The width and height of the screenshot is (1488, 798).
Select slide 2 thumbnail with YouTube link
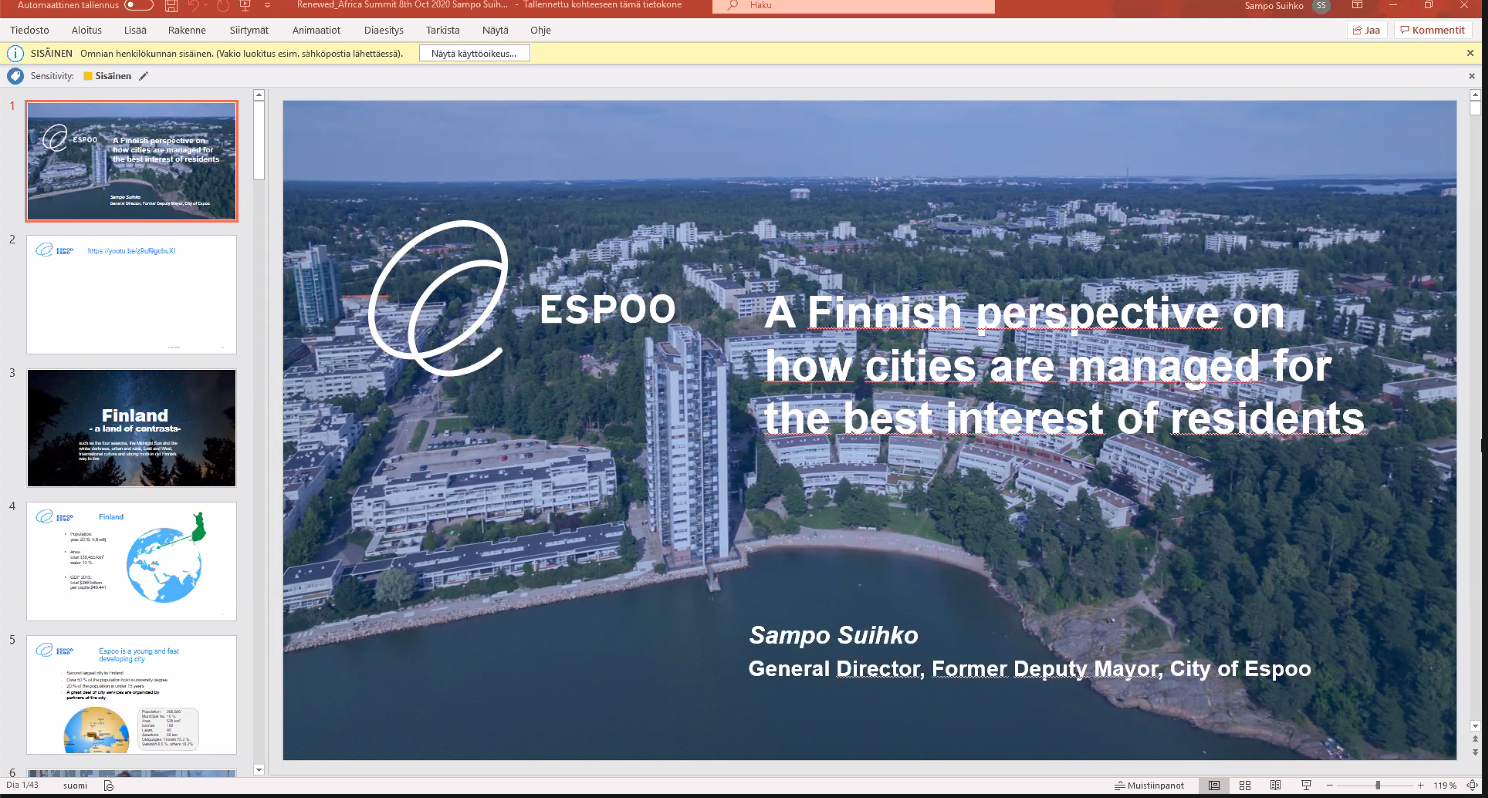(132, 295)
